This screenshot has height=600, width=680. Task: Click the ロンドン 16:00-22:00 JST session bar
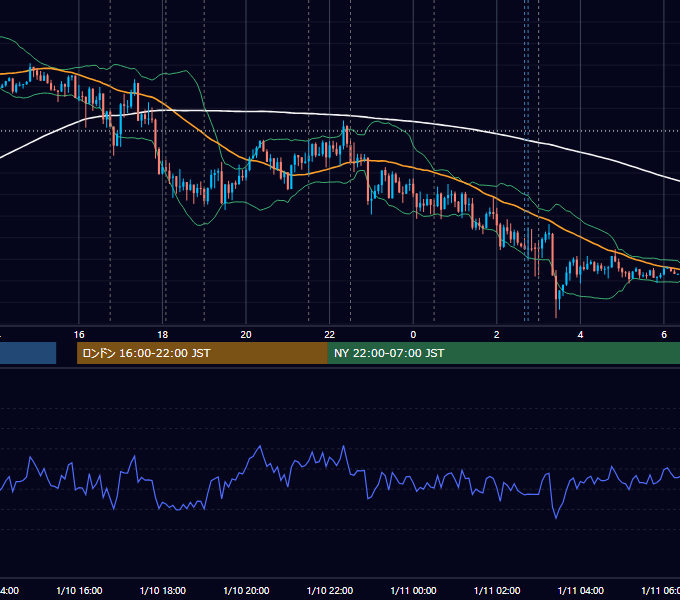[202, 353]
